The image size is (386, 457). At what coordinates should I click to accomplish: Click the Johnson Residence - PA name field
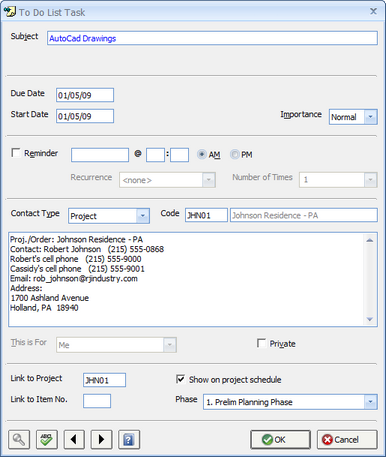[x=304, y=215]
